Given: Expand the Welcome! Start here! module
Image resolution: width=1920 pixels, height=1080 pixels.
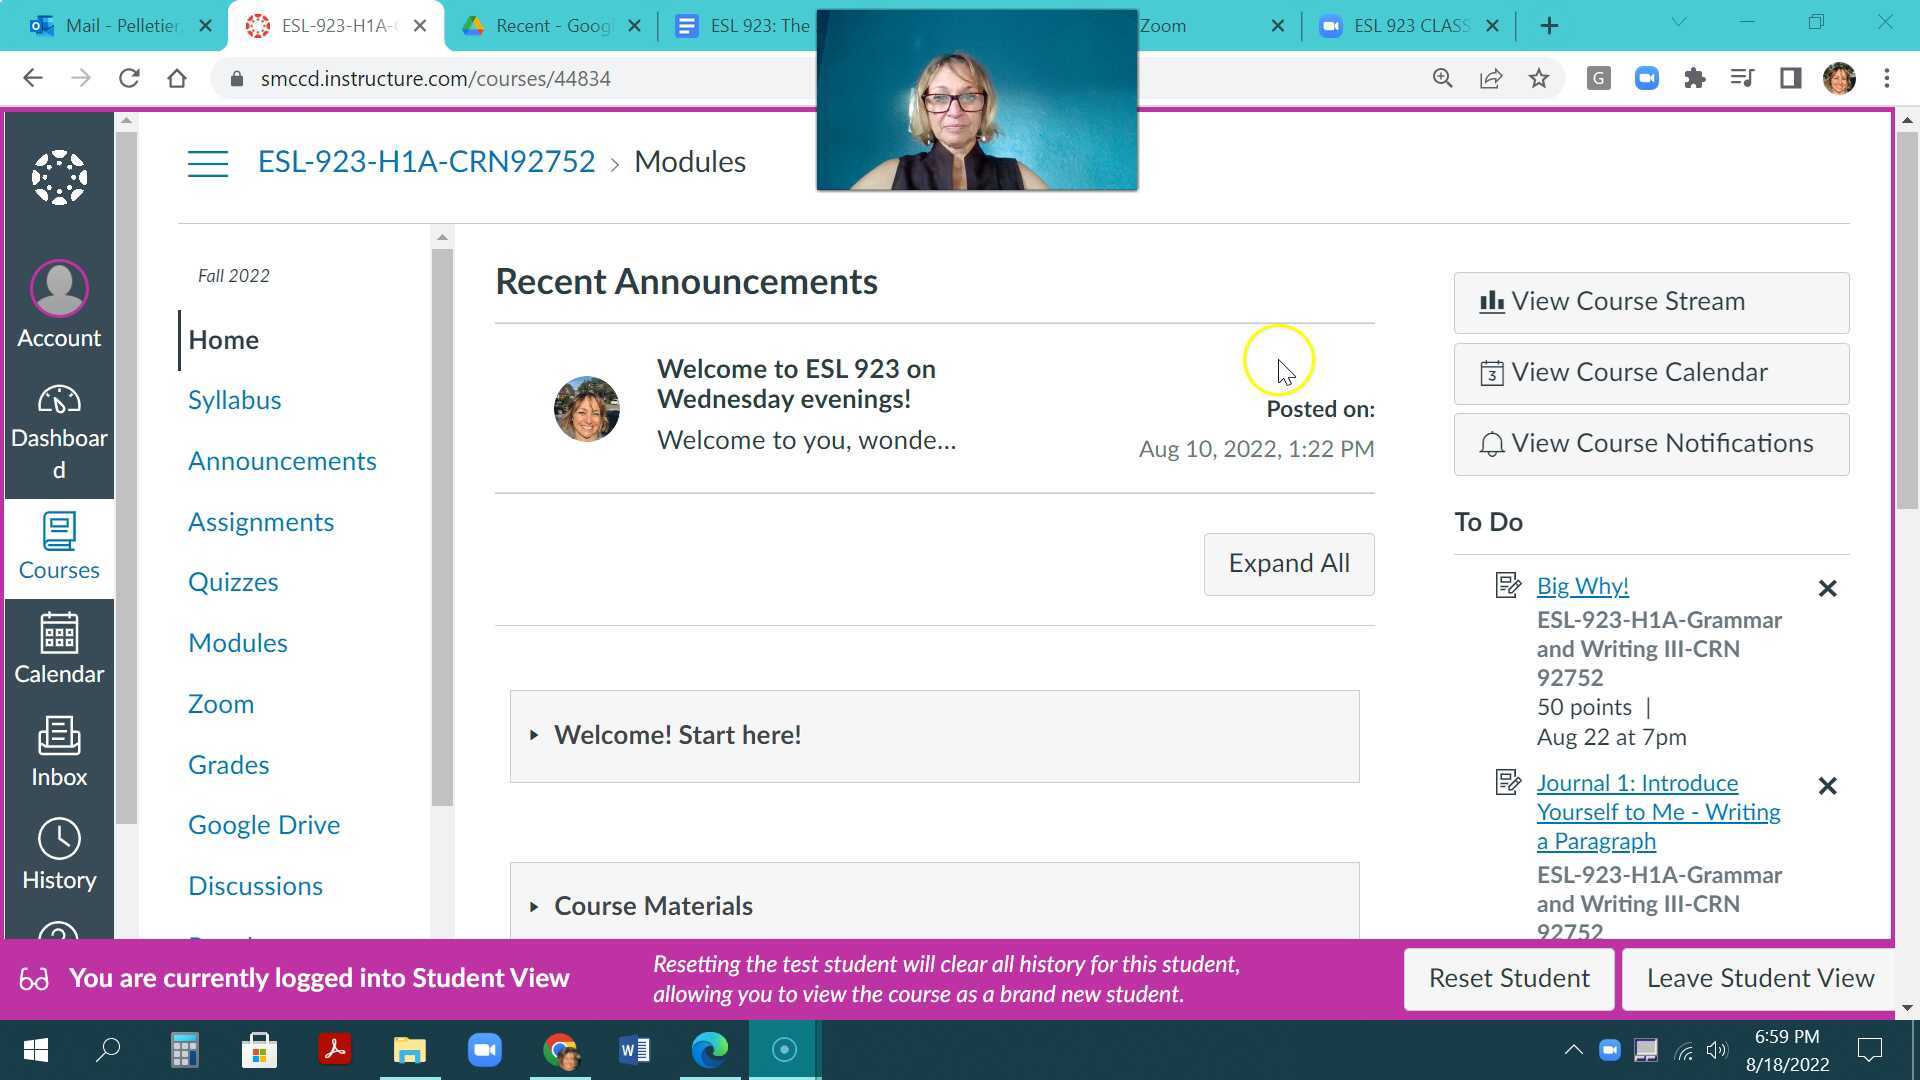Looking at the screenshot, I should pos(535,736).
